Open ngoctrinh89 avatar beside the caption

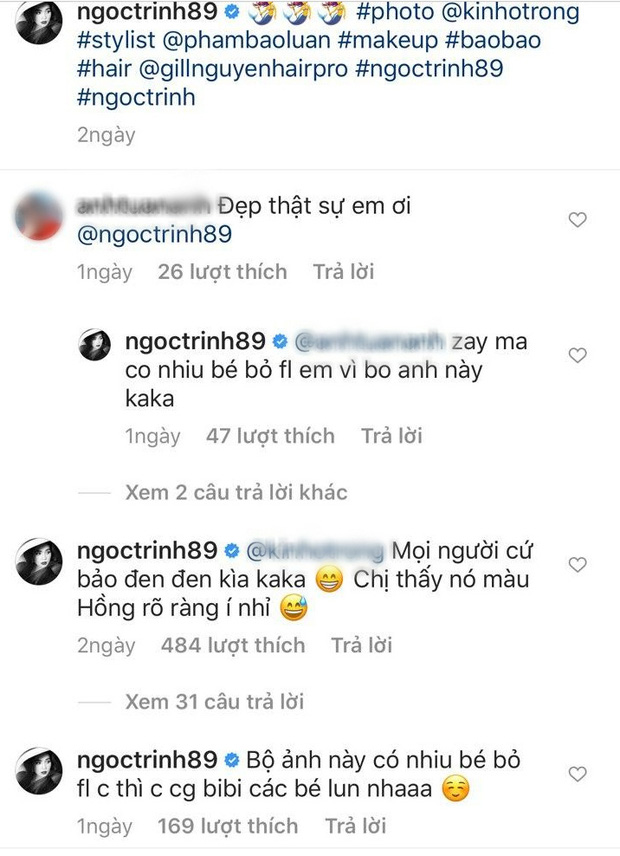coord(39,21)
